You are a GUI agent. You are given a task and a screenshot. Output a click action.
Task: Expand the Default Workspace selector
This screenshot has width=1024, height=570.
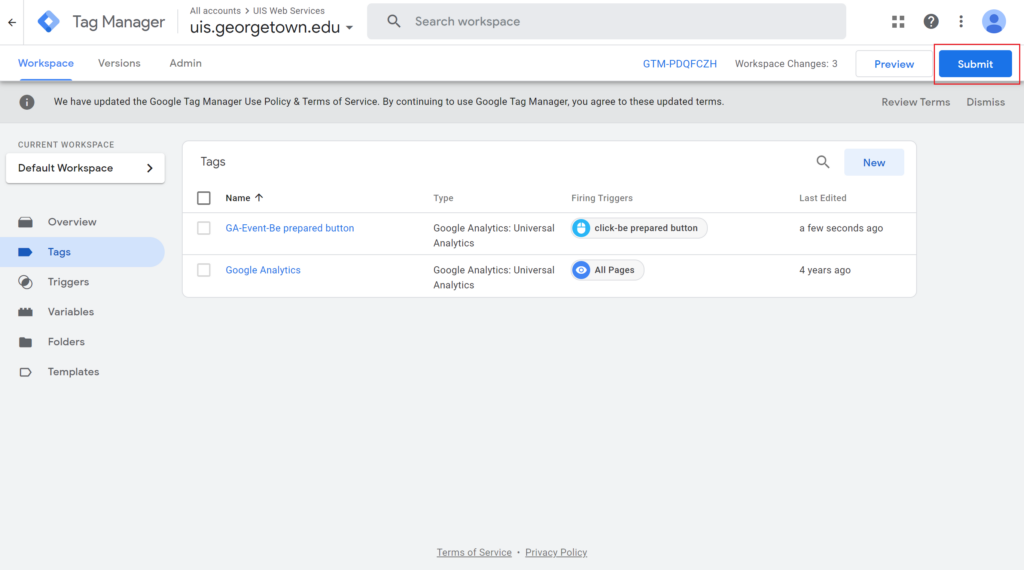pyautogui.click(x=85, y=168)
